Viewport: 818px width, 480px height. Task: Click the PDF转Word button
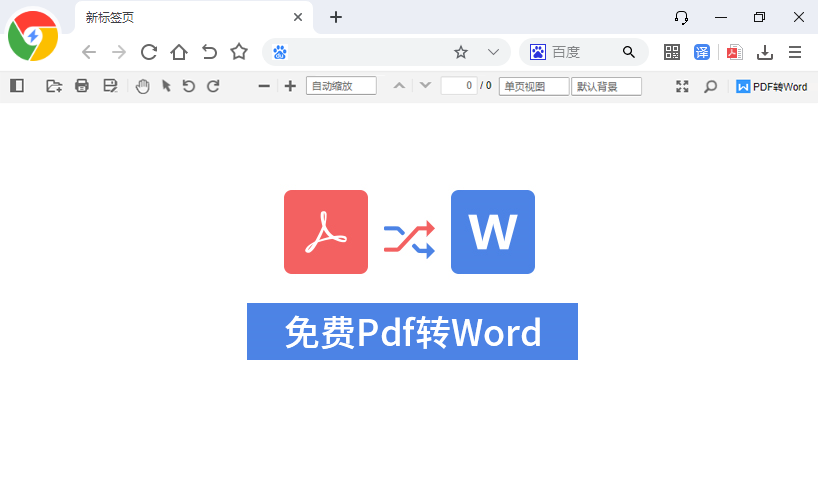pos(772,86)
